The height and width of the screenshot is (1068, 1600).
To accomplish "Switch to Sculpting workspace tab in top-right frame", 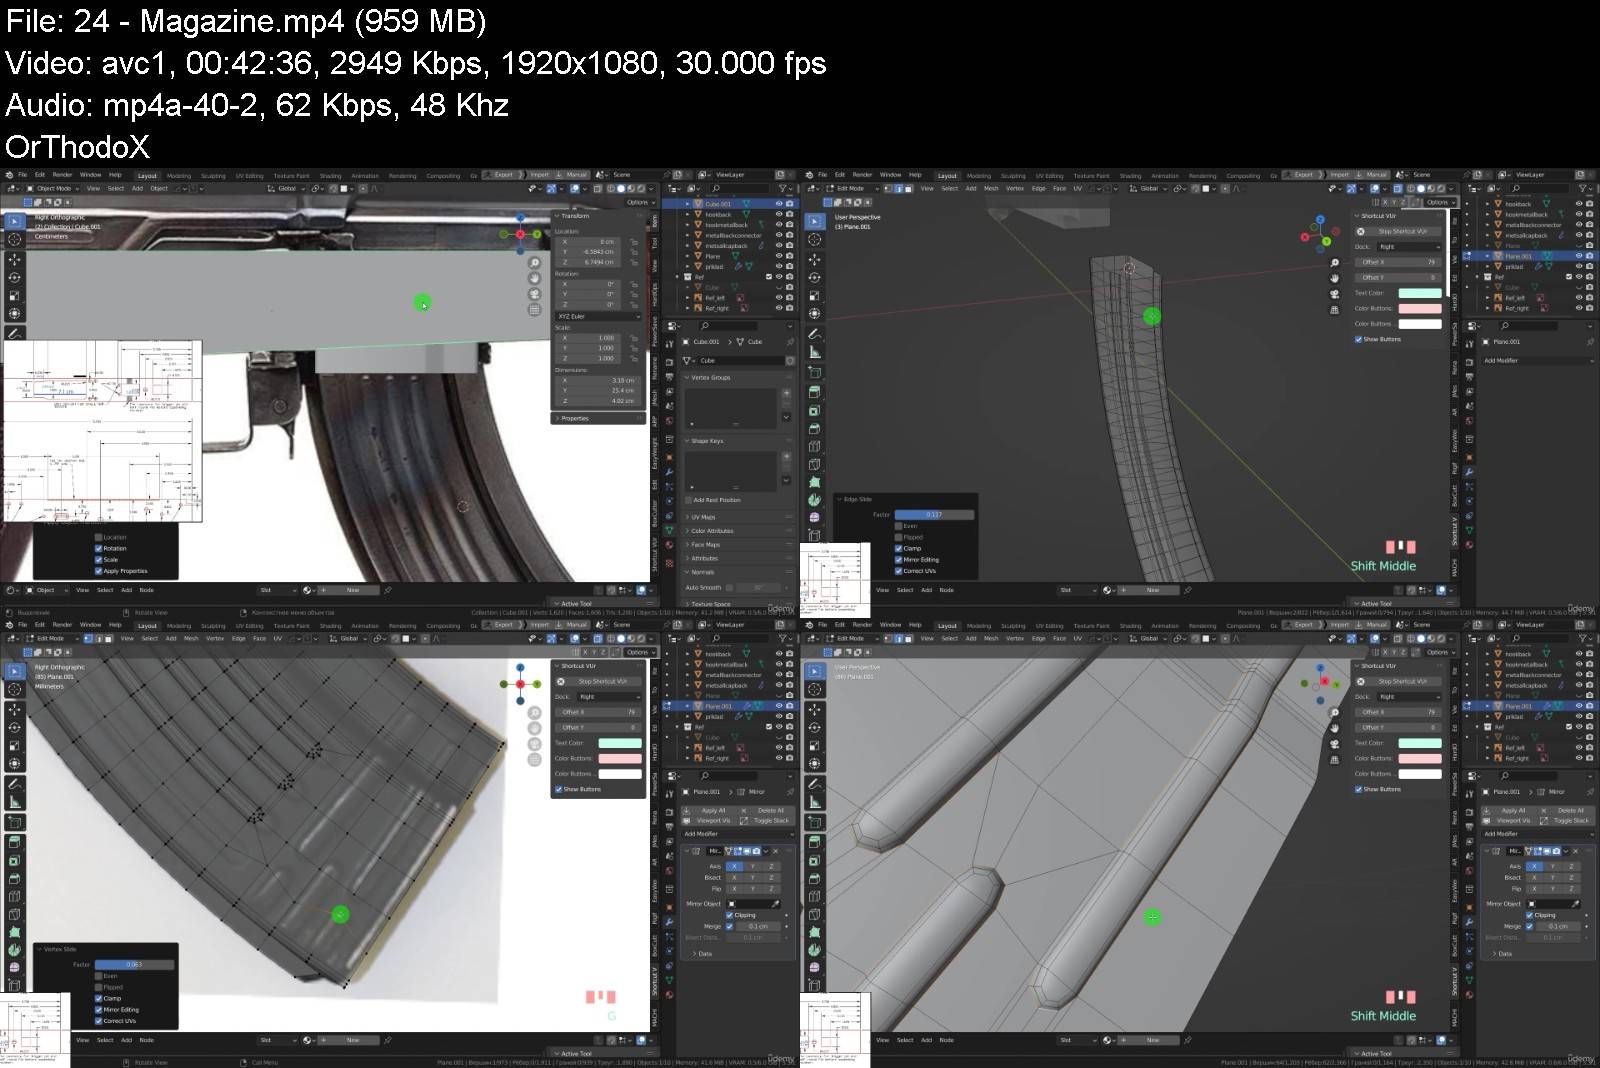I will [x=1013, y=176].
